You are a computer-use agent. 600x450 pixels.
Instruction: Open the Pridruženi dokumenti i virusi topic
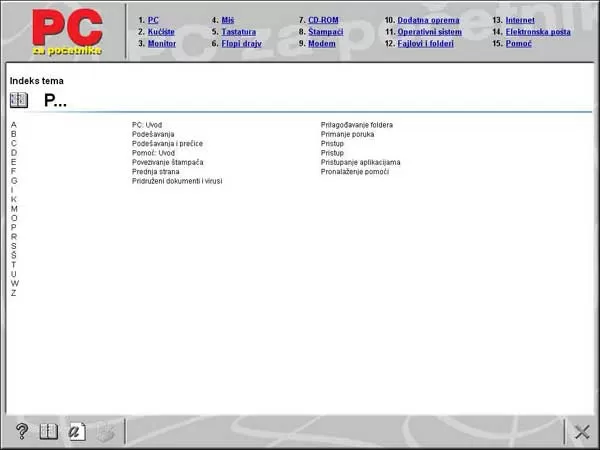point(177,181)
